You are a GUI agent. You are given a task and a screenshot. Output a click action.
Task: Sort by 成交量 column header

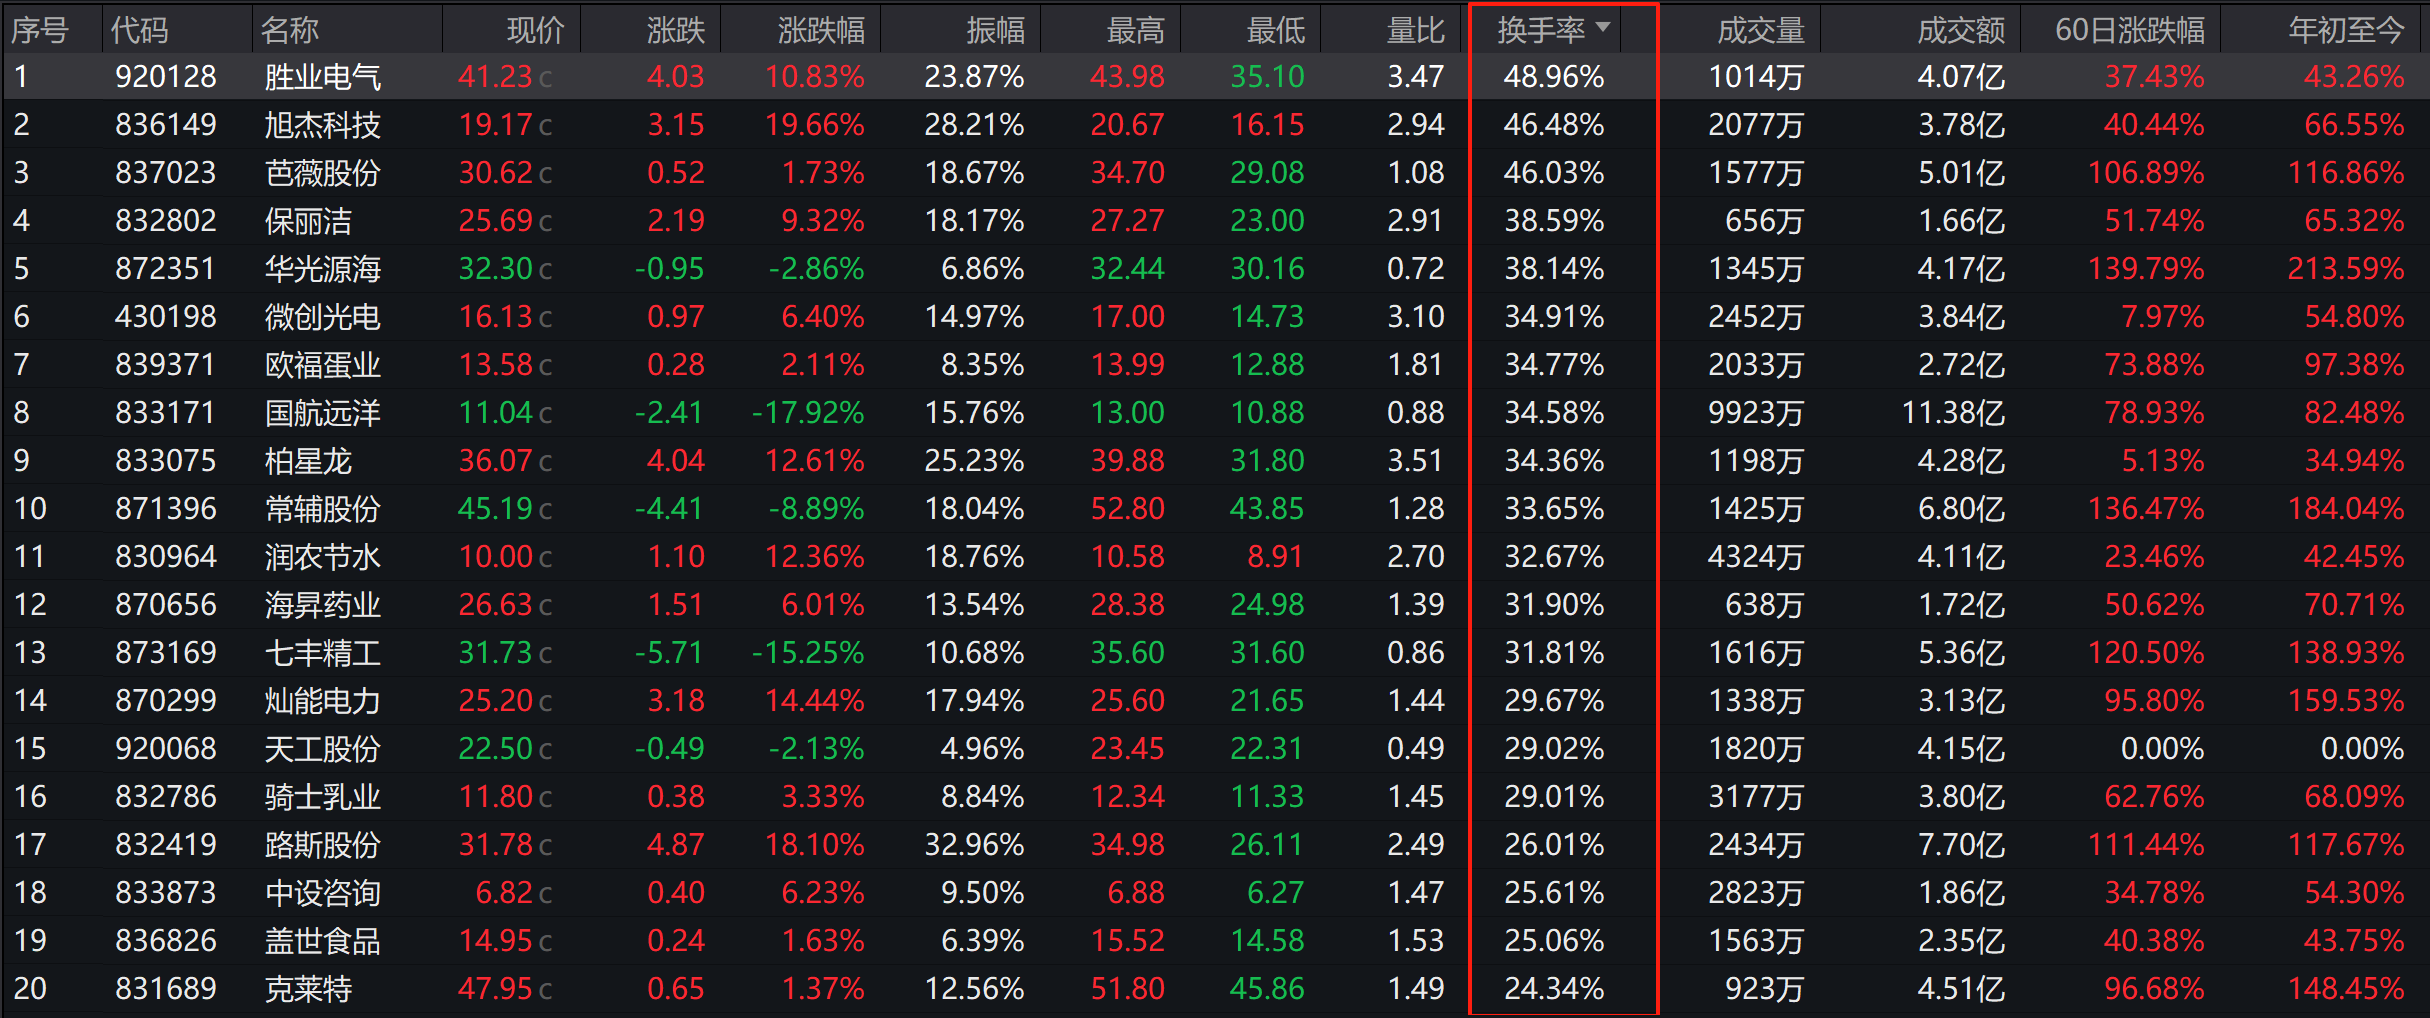pos(1761,30)
